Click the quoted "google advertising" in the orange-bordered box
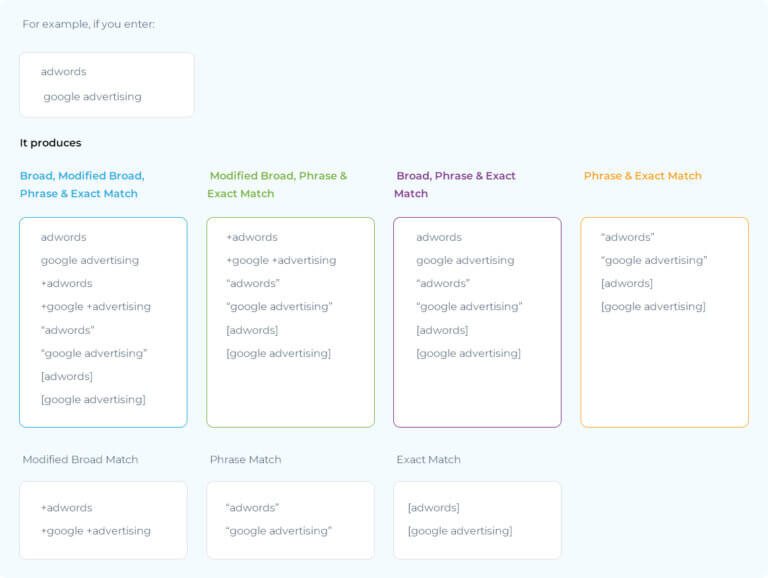 pyautogui.click(x=654, y=261)
